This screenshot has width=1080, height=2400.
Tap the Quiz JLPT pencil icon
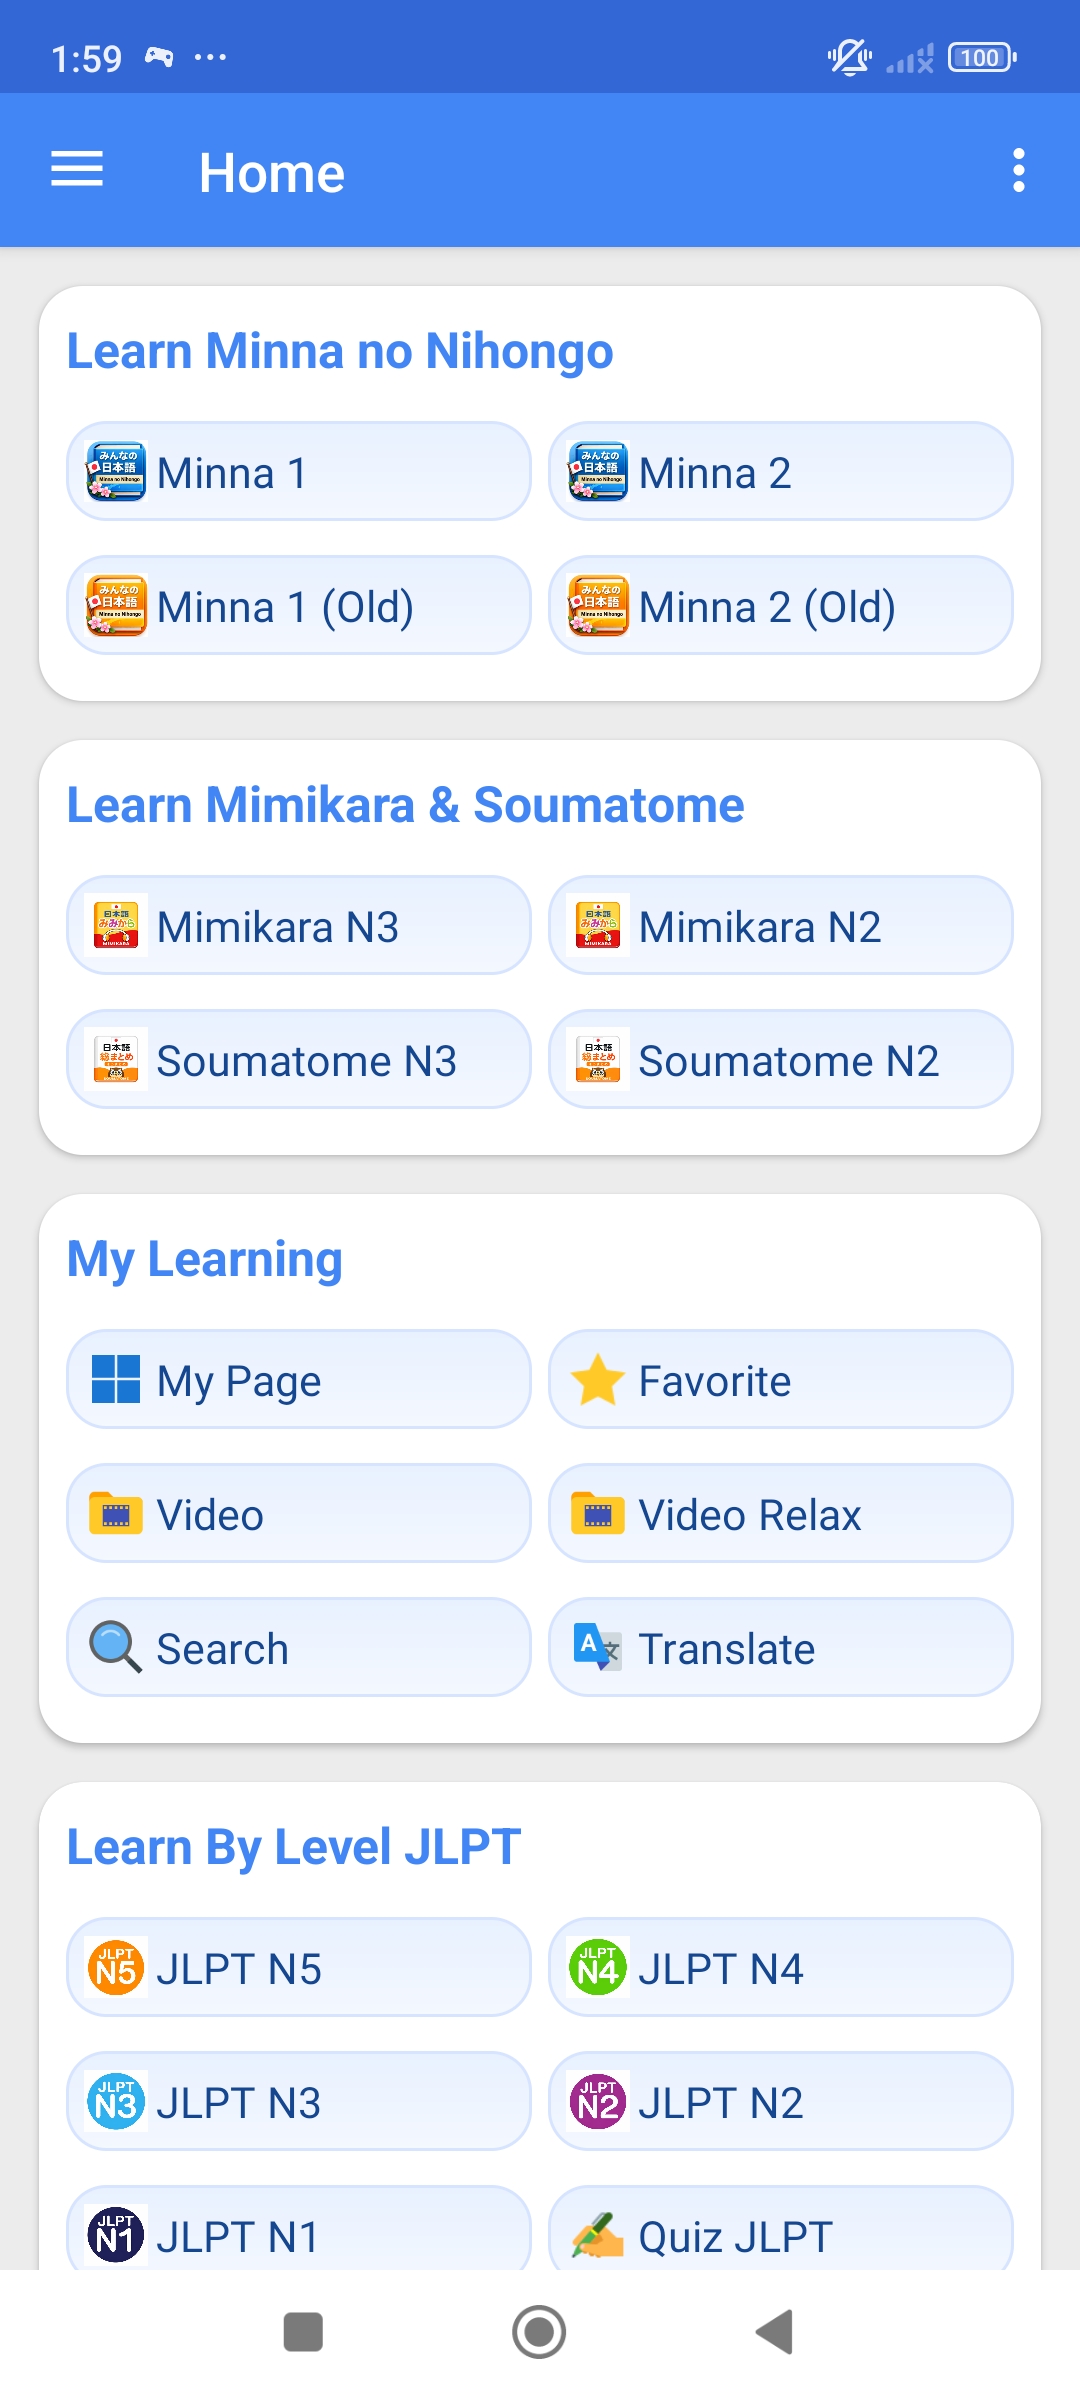[x=598, y=2236]
